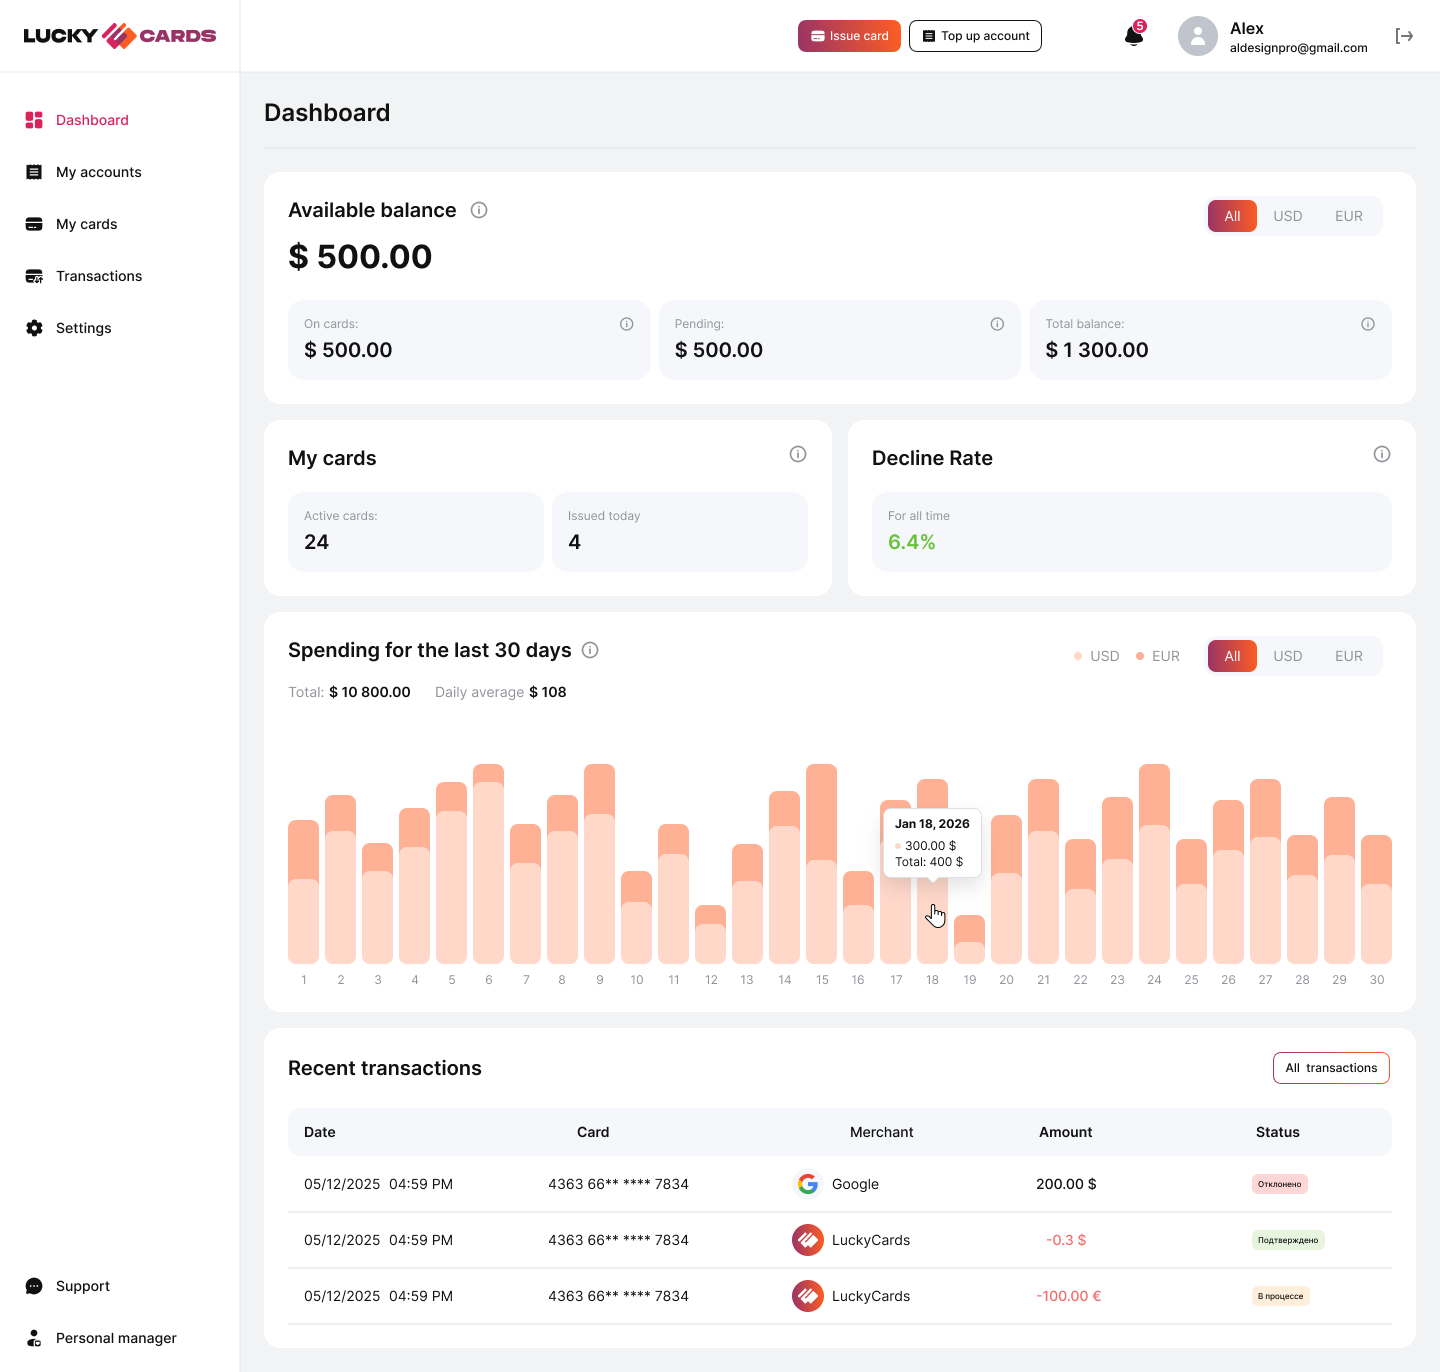The width and height of the screenshot is (1440, 1372).
Task: Open the Dashboard section icon in sidebar
Action: [34, 119]
